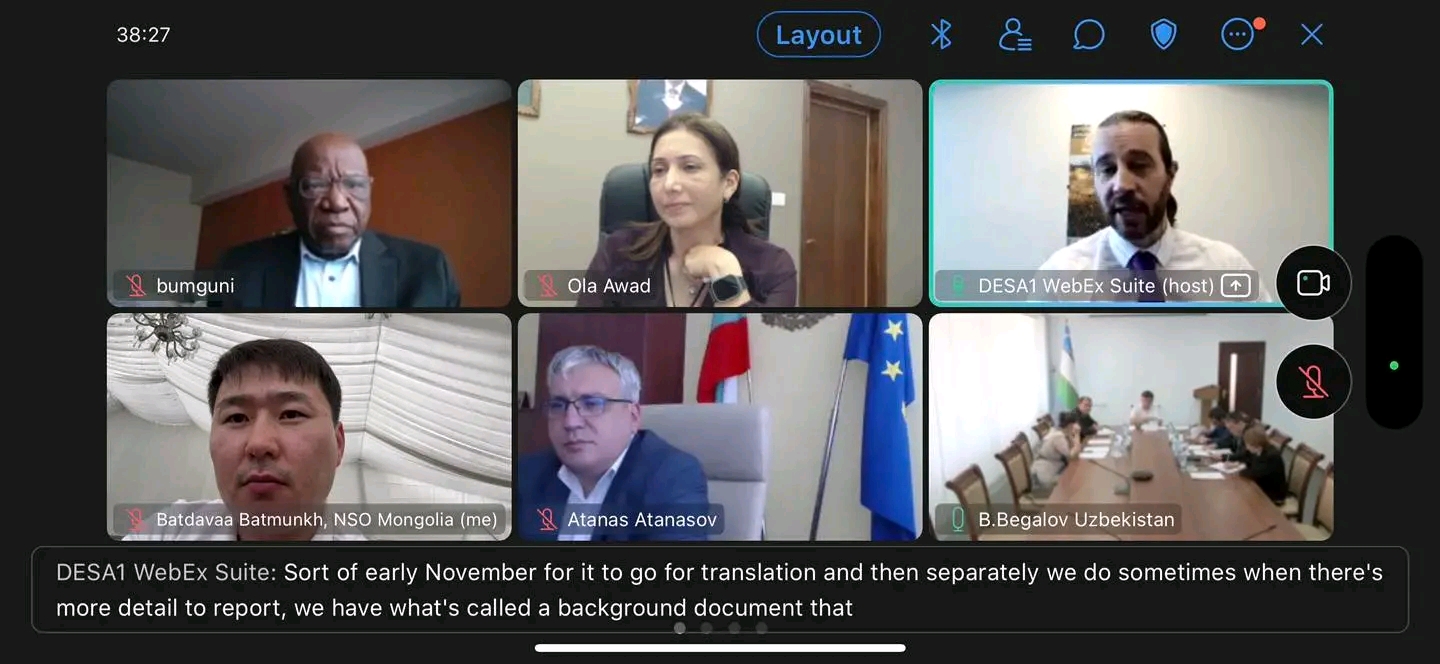Open the more options ellipsis menu

[x=1238, y=35]
